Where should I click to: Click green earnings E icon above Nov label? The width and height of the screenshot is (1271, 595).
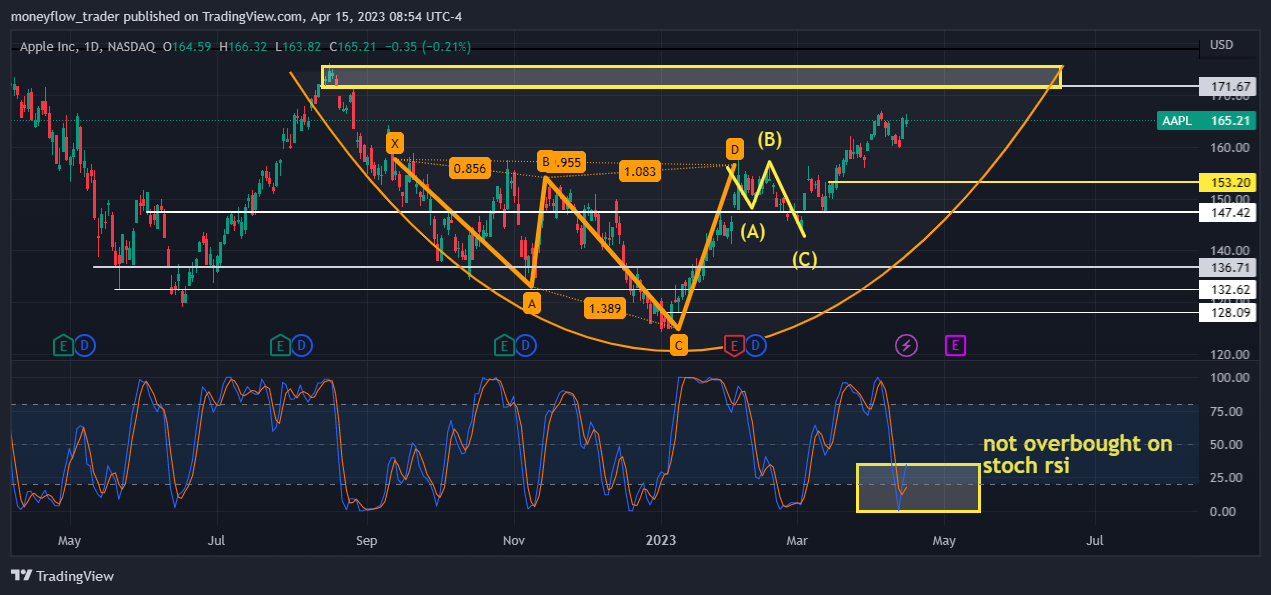point(506,346)
